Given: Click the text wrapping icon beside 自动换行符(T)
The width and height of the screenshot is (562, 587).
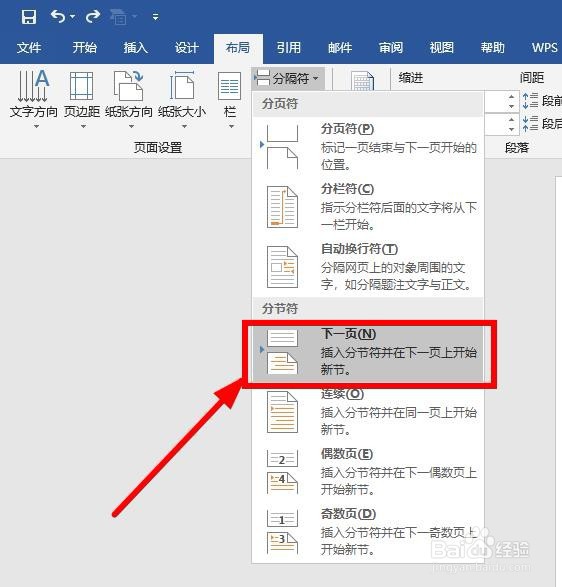Looking at the screenshot, I should click(x=282, y=267).
